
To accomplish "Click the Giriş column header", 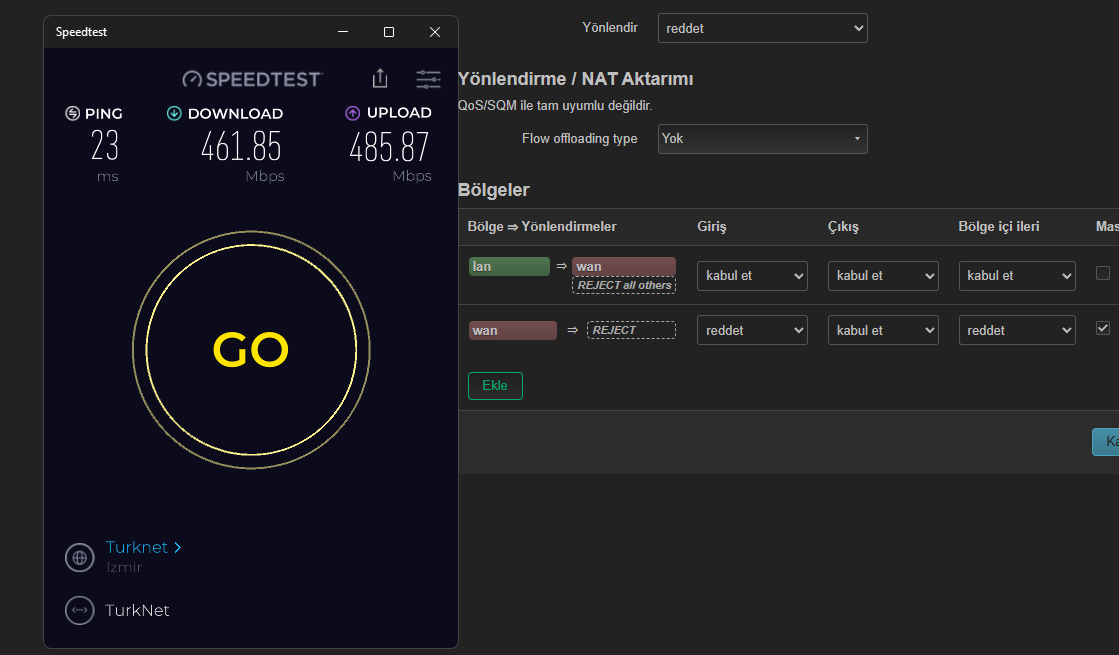I will click(712, 227).
